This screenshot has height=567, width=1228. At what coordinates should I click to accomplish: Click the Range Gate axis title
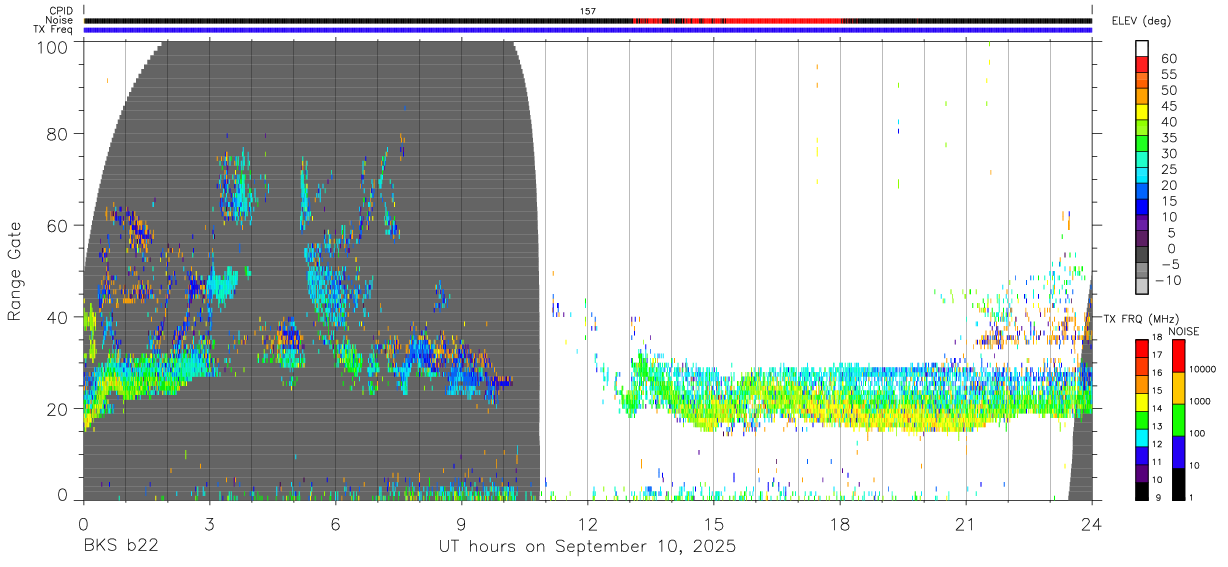click(15, 272)
